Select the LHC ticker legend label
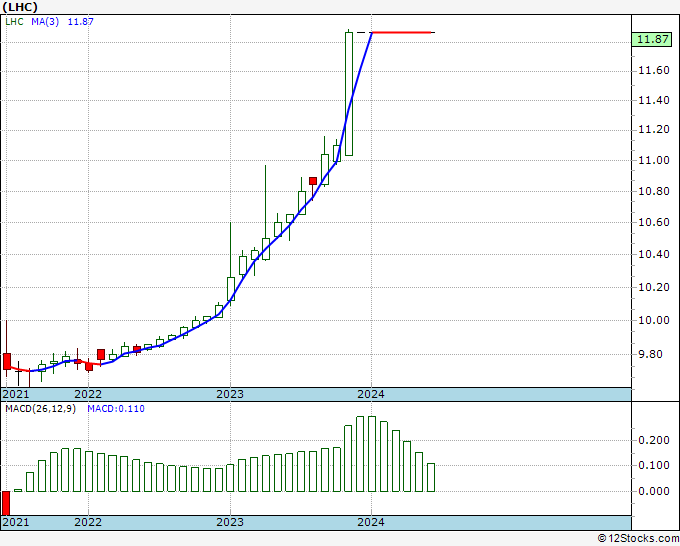 tap(14, 22)
